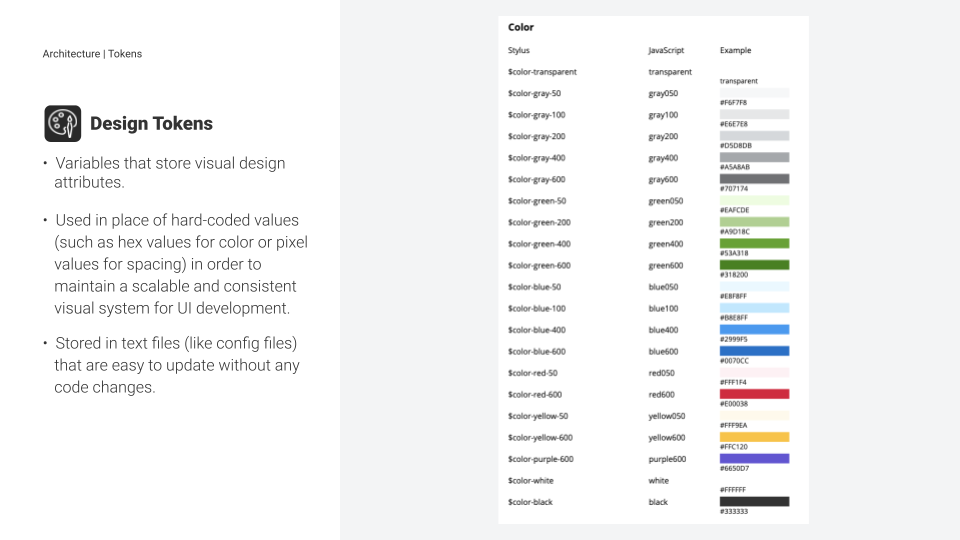The image size is (960, 540).
Task: Click the Design Tokens palette icon
Action: click(62, 124)
